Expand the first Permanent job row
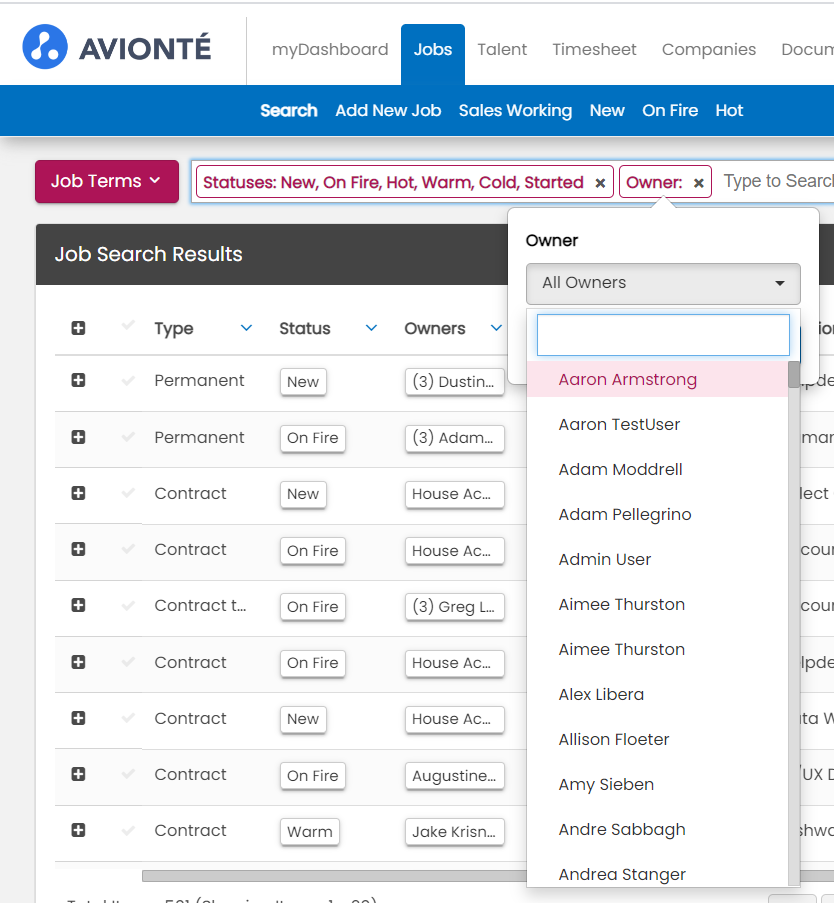 [78, 380]
